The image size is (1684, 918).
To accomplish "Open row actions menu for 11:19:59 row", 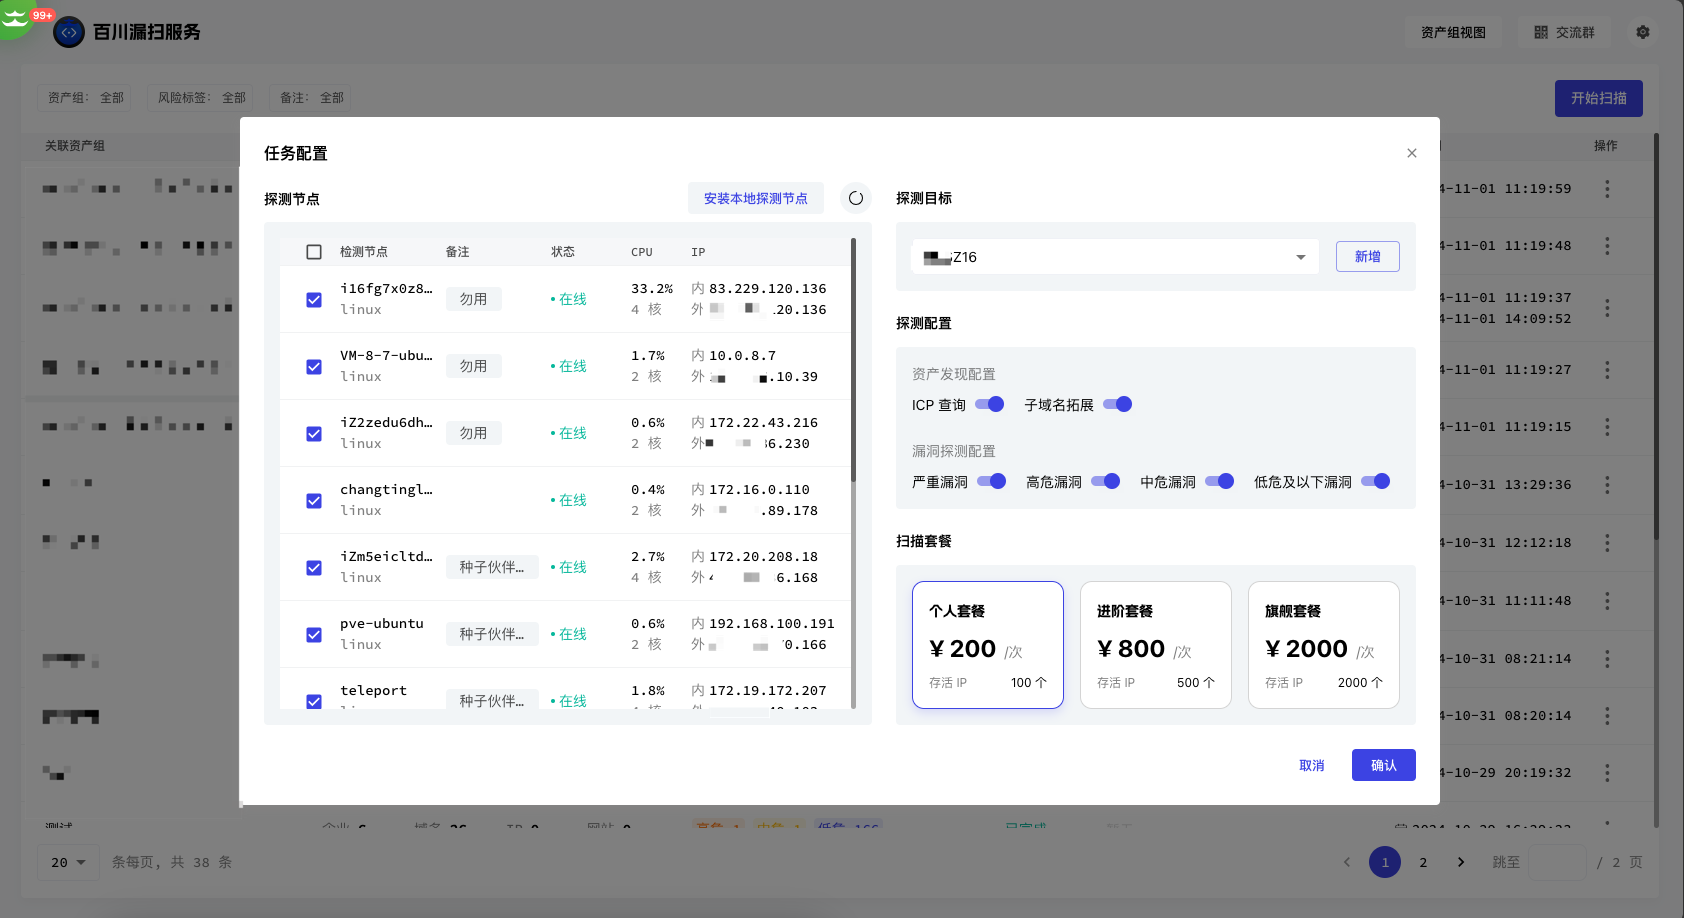I will point(1607,188).
